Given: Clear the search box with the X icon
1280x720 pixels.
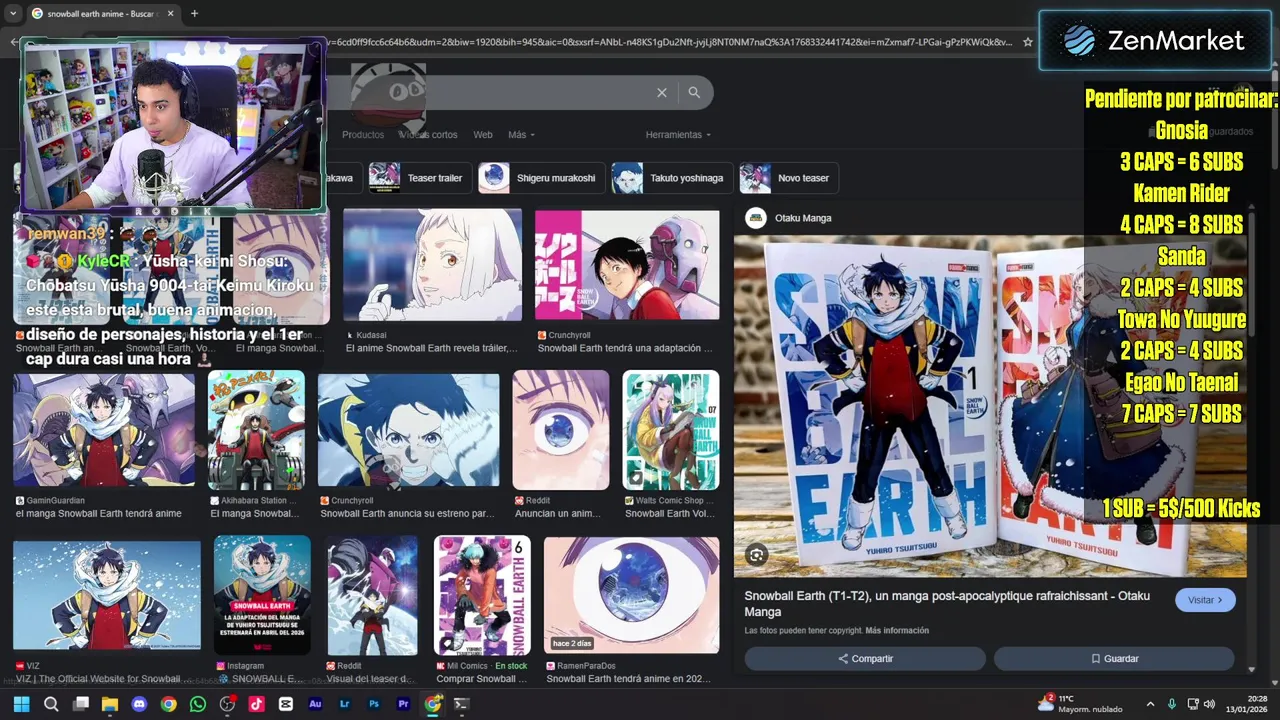Looking at the screenshot, I should coord(661,92).
